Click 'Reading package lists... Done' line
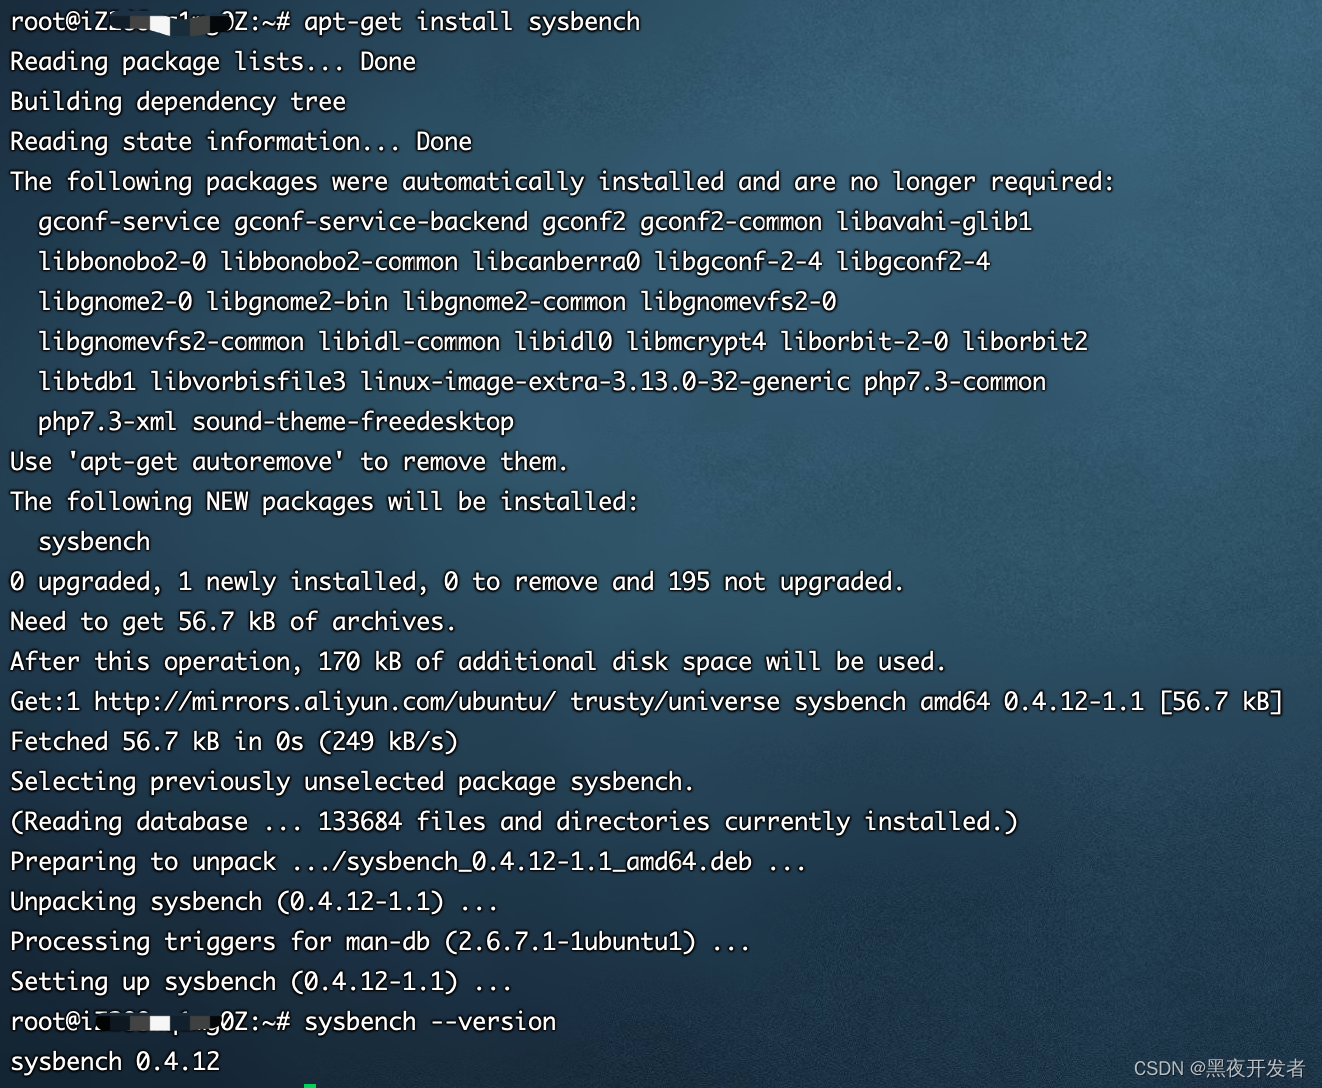Image resolution: width=1322 pixels, height=1088 pixels. [x=213, y=62]
